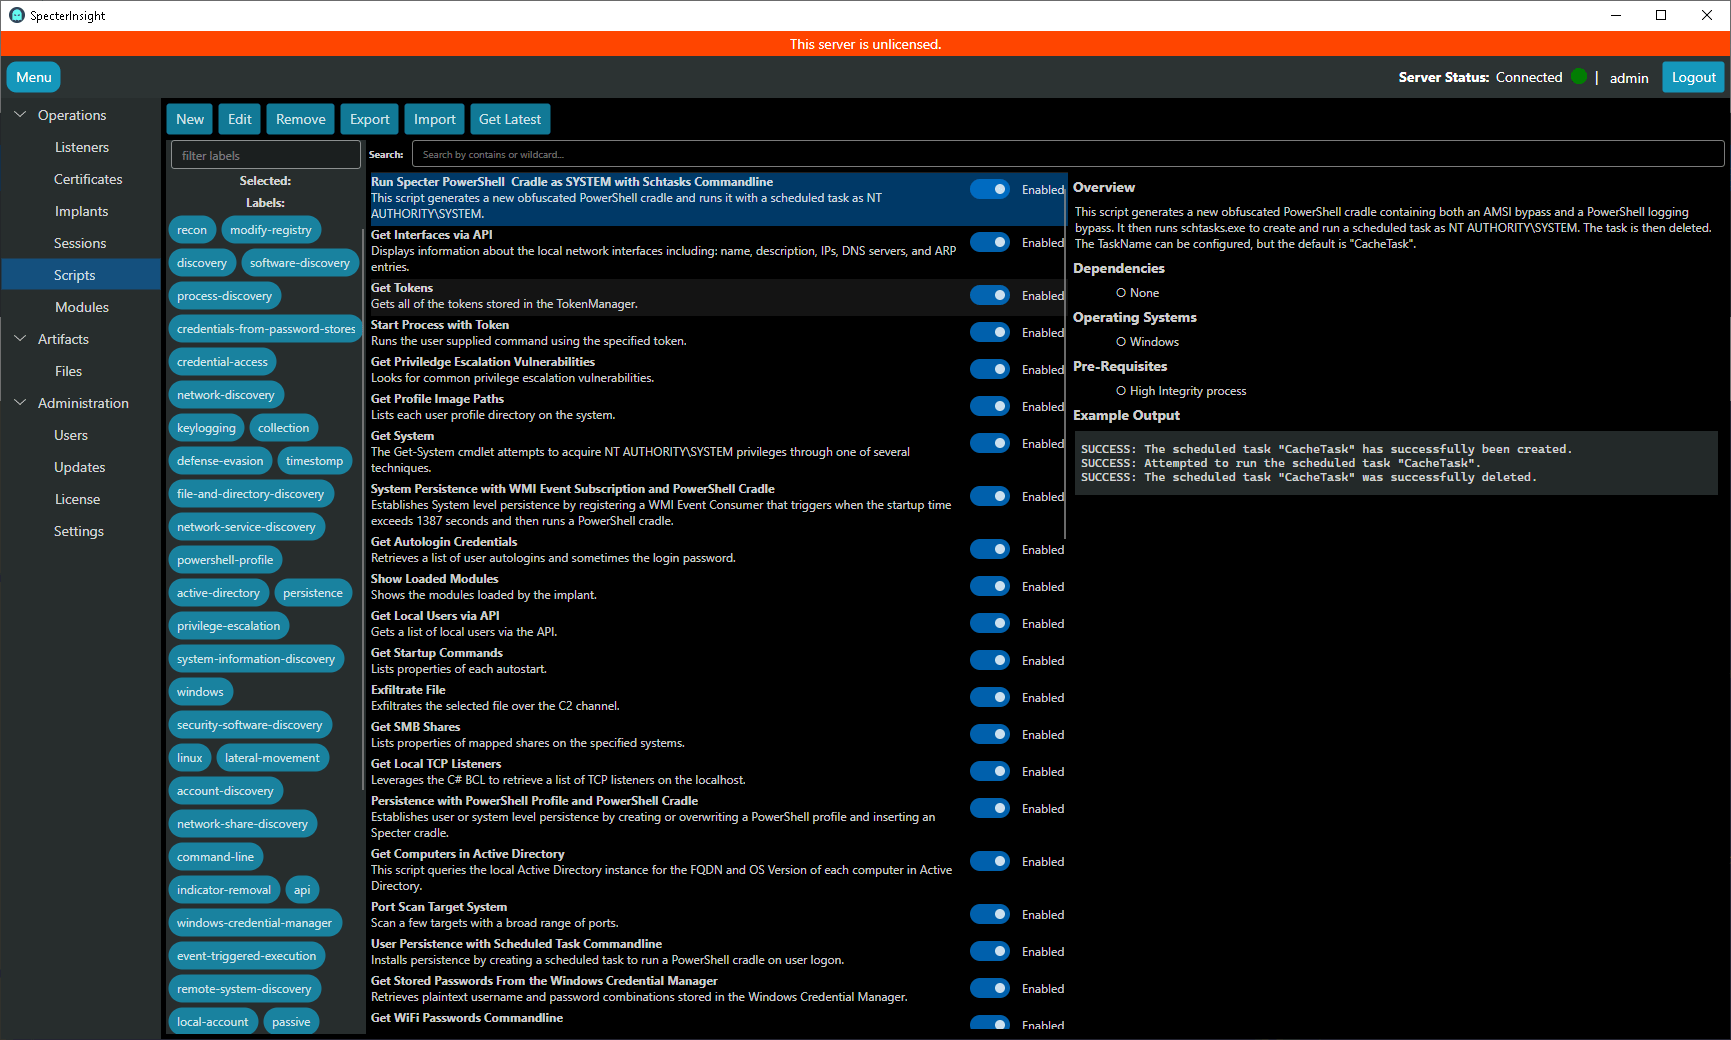Pick the linux label chip
The width and height of the screenshot is (1731, 1040).
pos(190,758)
